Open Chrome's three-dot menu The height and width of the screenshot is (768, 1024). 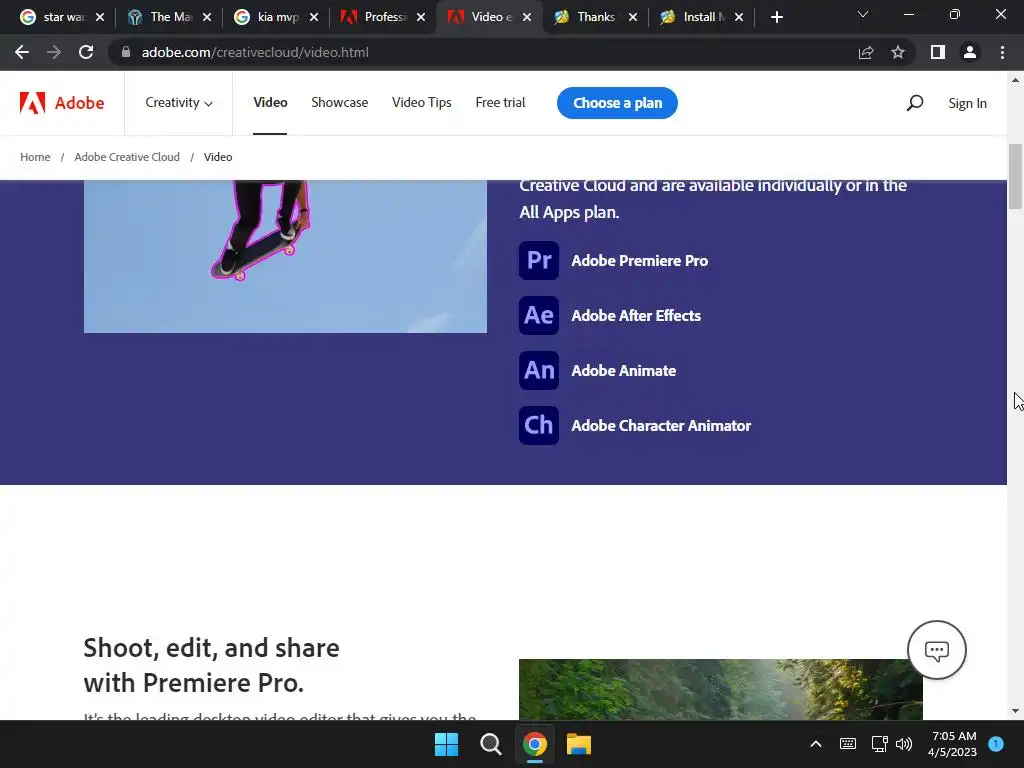(x=1002, y=52)
